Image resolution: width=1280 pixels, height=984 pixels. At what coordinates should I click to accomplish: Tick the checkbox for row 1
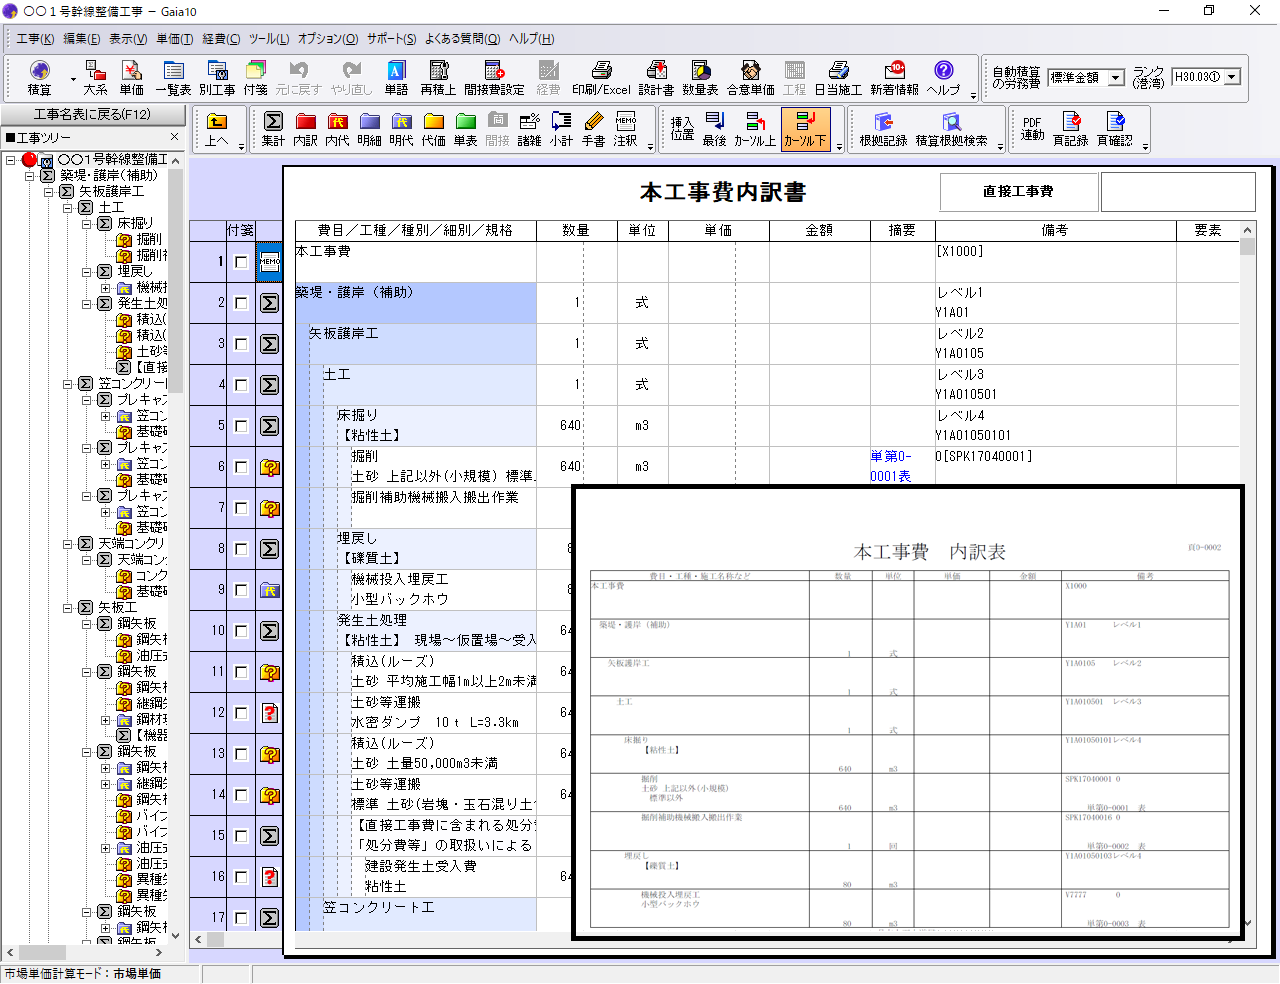click(x=241, y=262)
